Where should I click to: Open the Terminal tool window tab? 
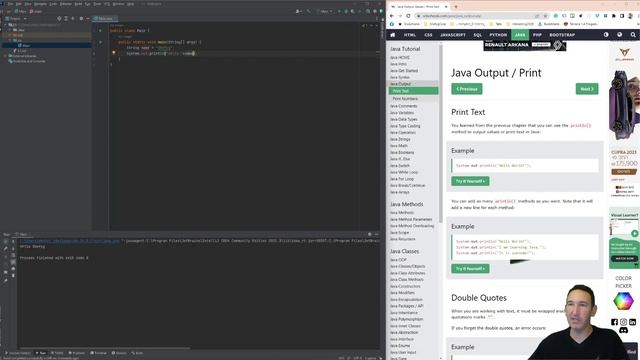pos(98,353)
